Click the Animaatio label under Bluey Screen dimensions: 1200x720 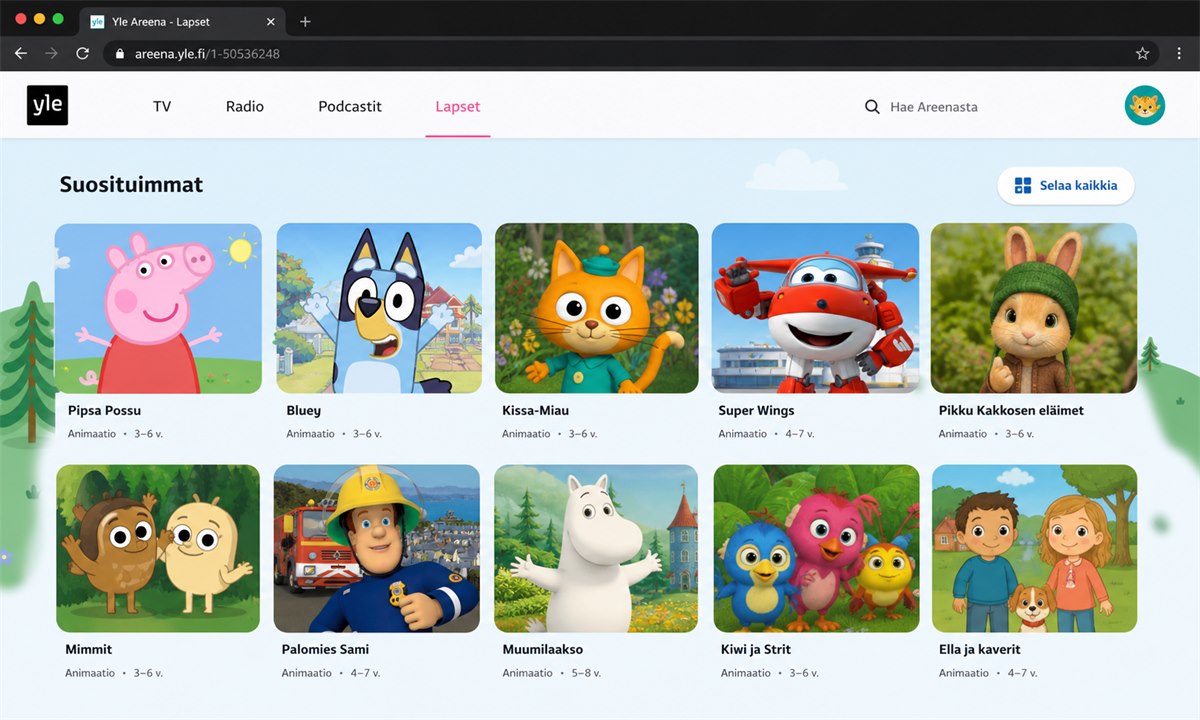click(x=310, y=435)
